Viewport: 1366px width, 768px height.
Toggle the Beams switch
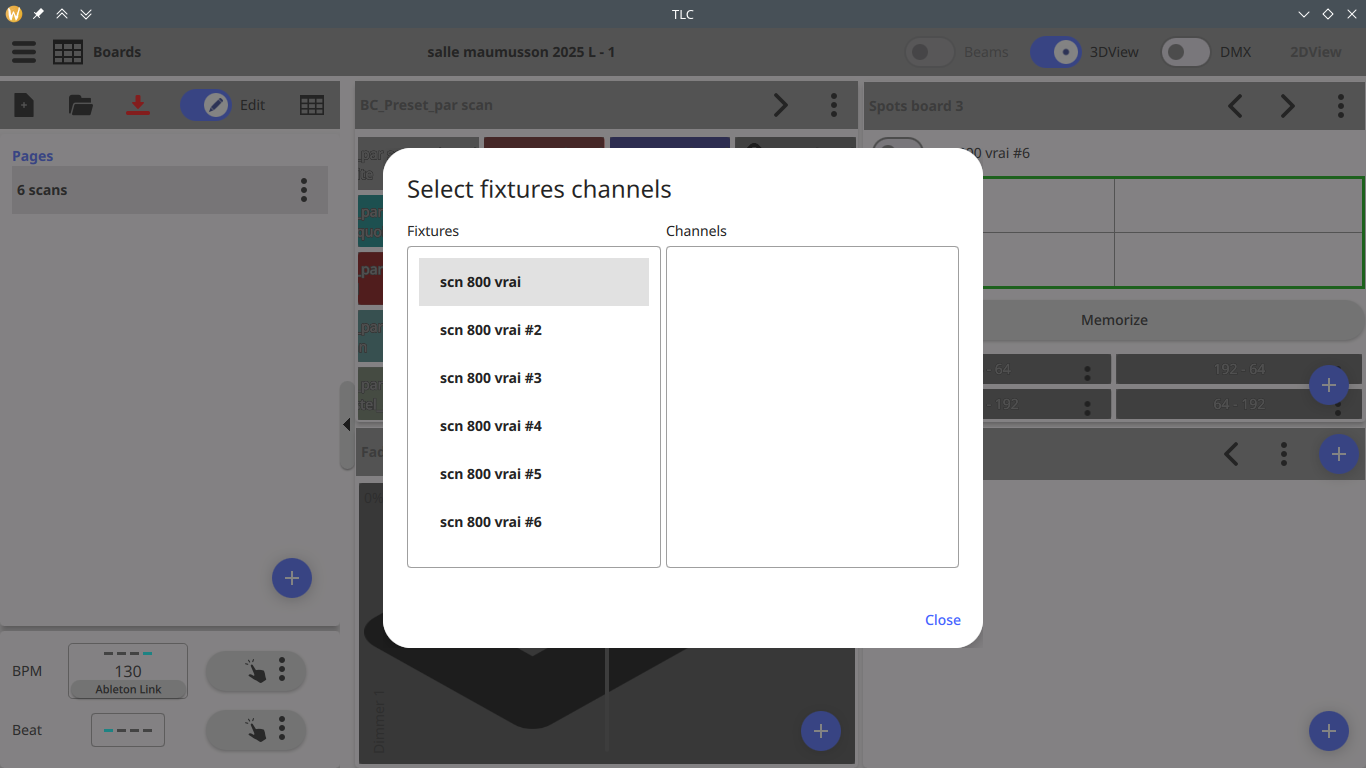tap(929, 52)
